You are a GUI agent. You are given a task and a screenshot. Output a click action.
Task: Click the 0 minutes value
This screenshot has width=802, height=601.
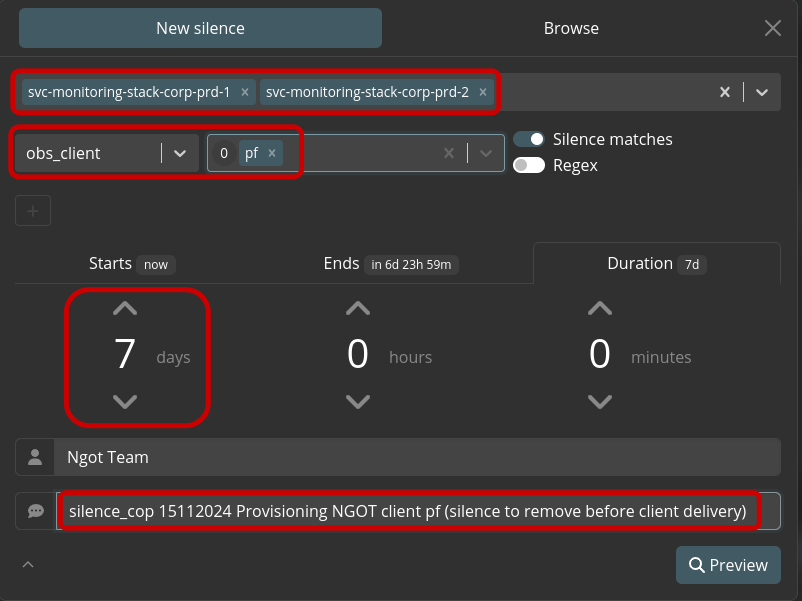coord(600,354)
